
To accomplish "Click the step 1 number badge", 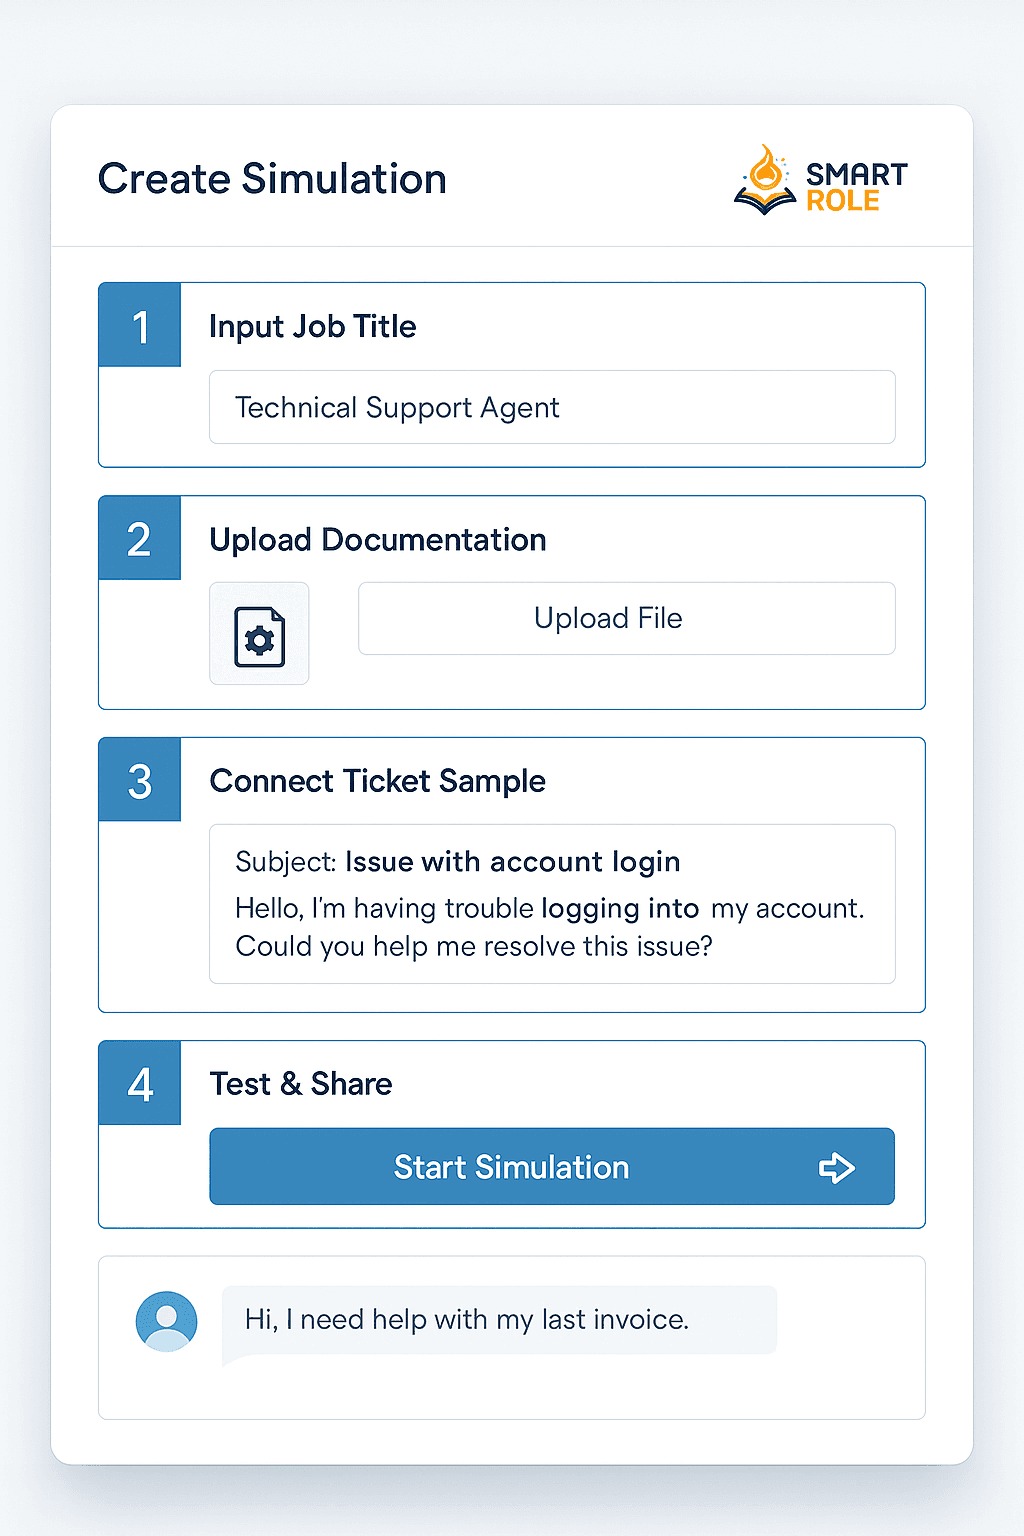I will pyautogui.click(x=139, y=325).
